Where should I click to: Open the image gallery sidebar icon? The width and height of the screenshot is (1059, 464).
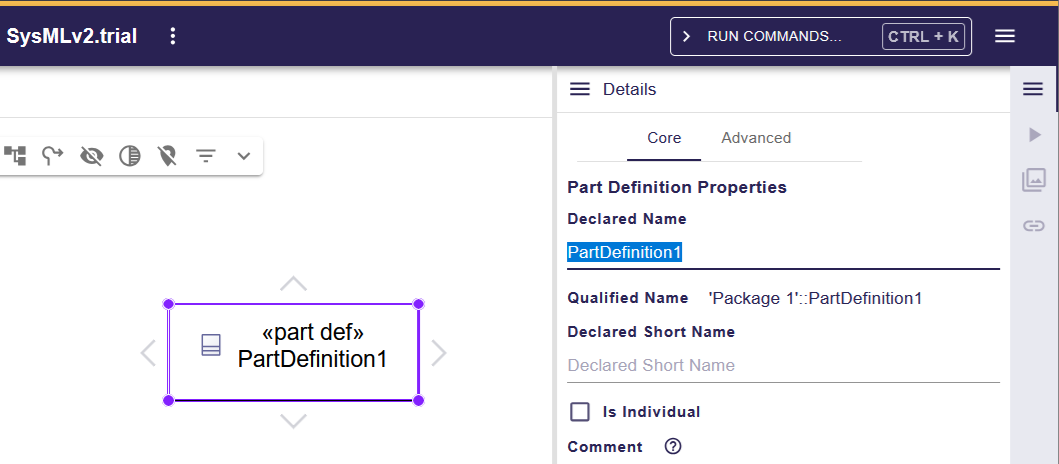pyautogui.click(x=1033, y=180)
